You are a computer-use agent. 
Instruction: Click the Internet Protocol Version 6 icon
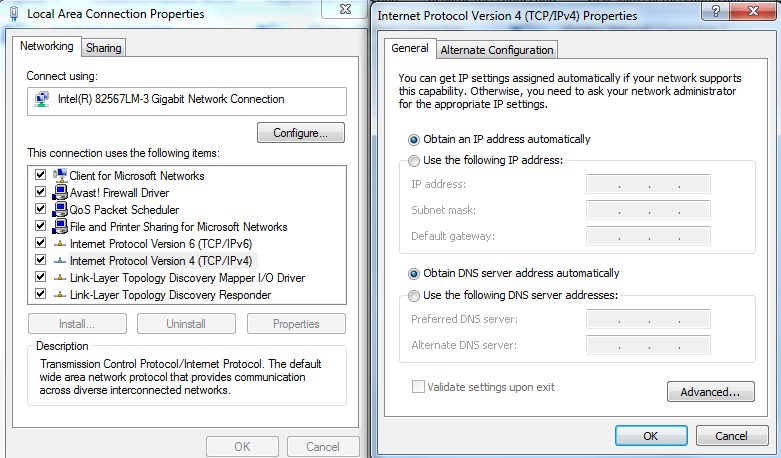pyautogui.click(x=59, y=244)
